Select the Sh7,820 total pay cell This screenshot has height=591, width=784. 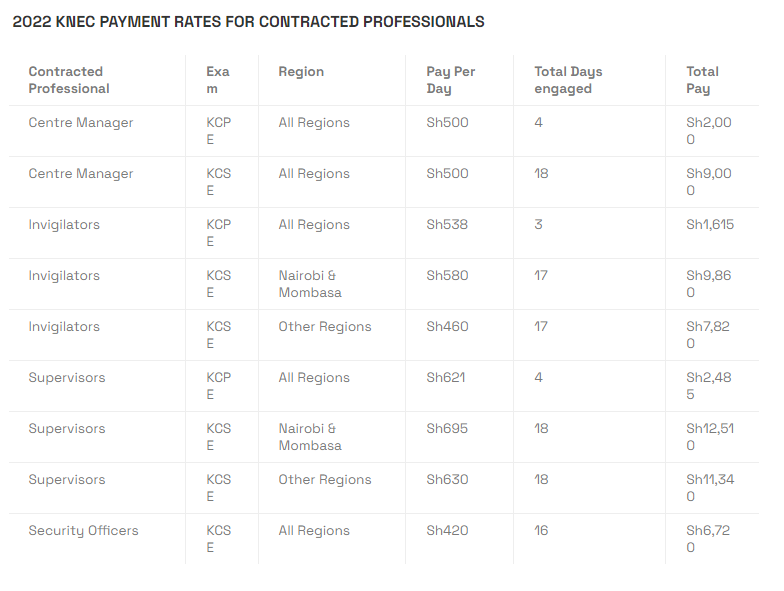tap(708, 335)
